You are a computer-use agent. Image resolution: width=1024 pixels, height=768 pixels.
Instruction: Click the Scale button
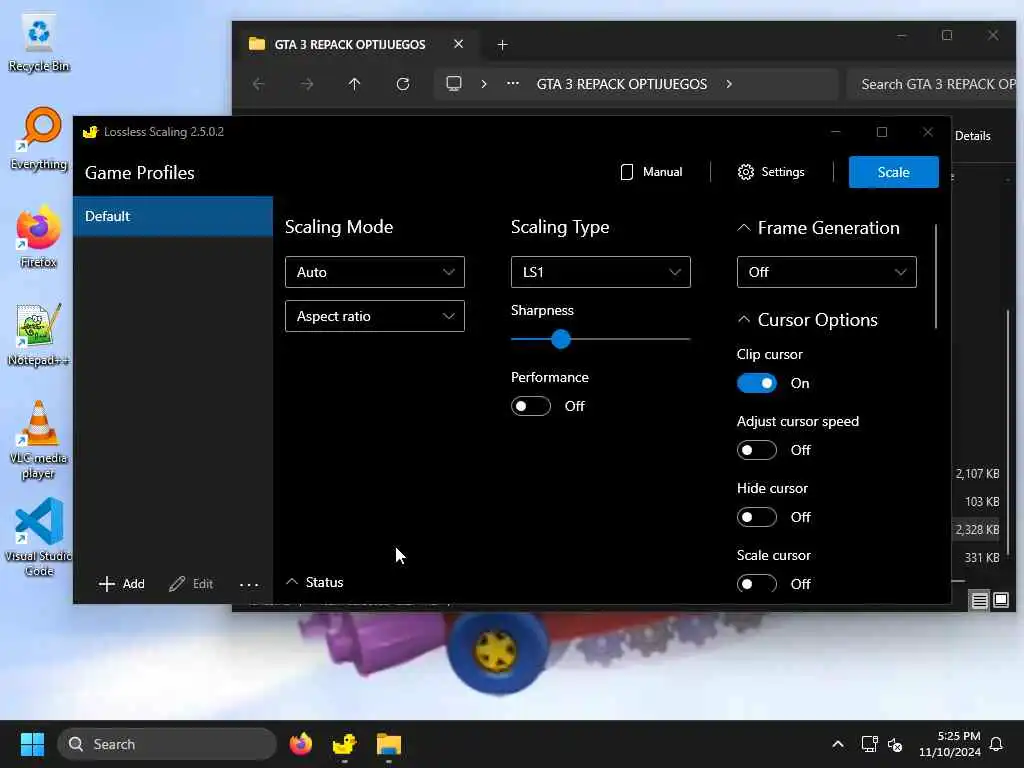click(x=893, y=172)
